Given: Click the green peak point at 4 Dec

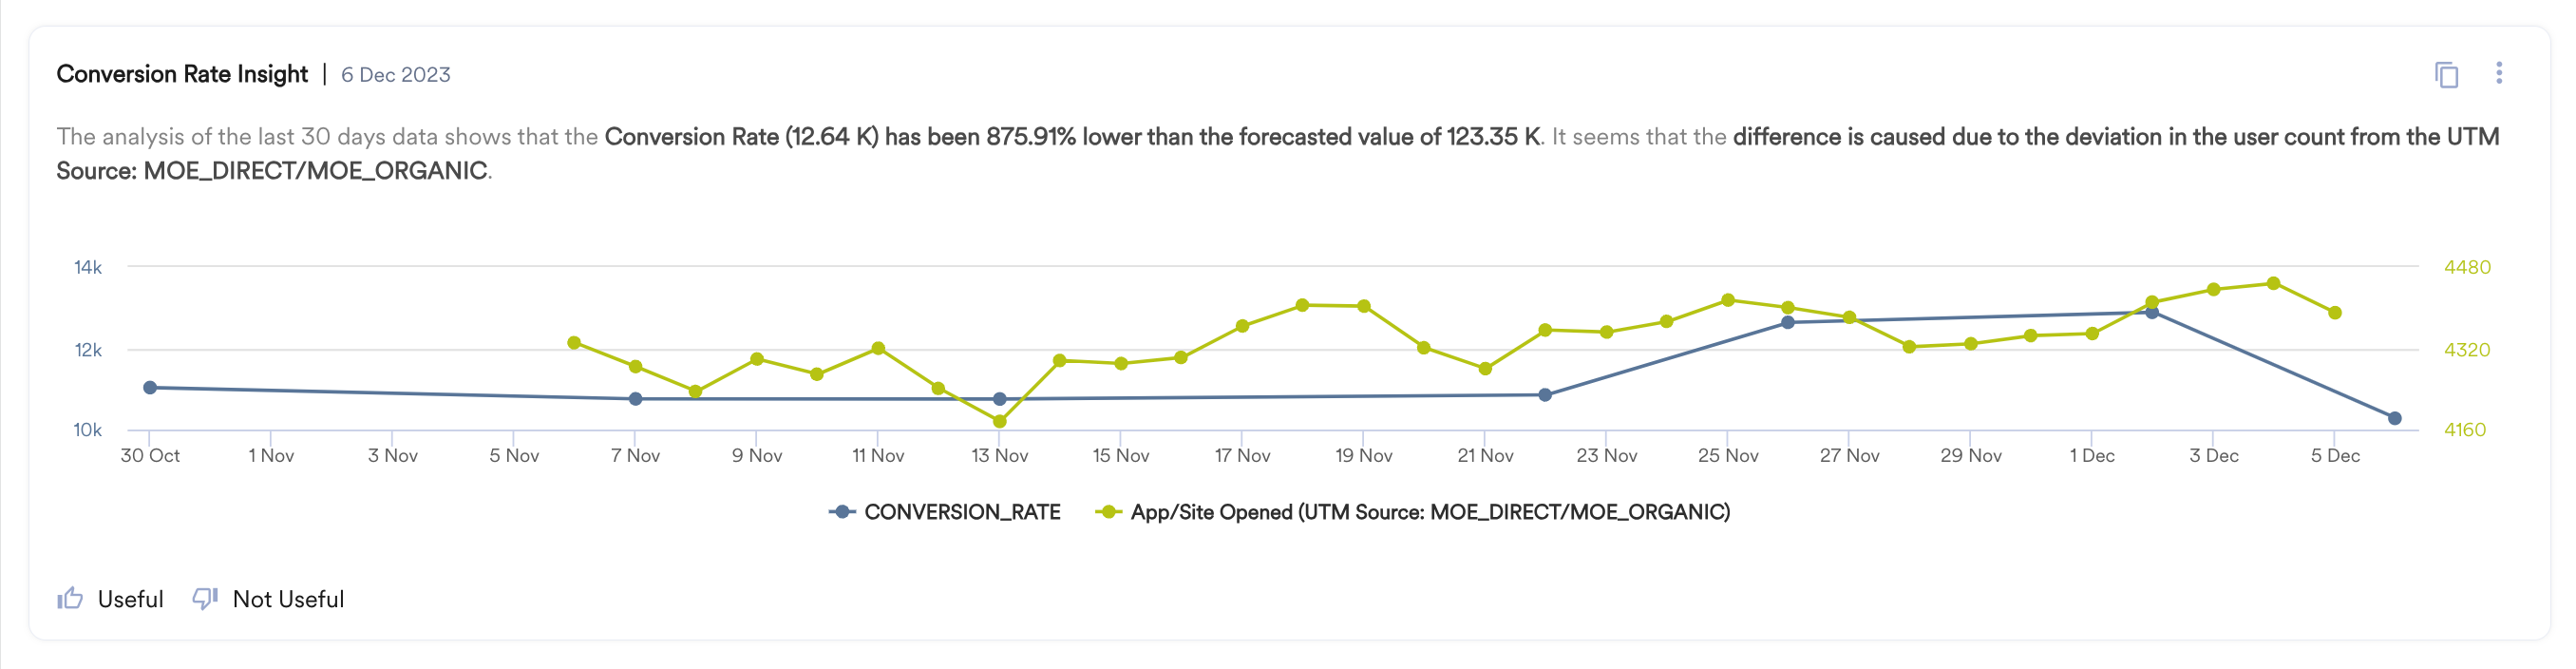Looking at the screenshot, I should (x=2273, y=283).
